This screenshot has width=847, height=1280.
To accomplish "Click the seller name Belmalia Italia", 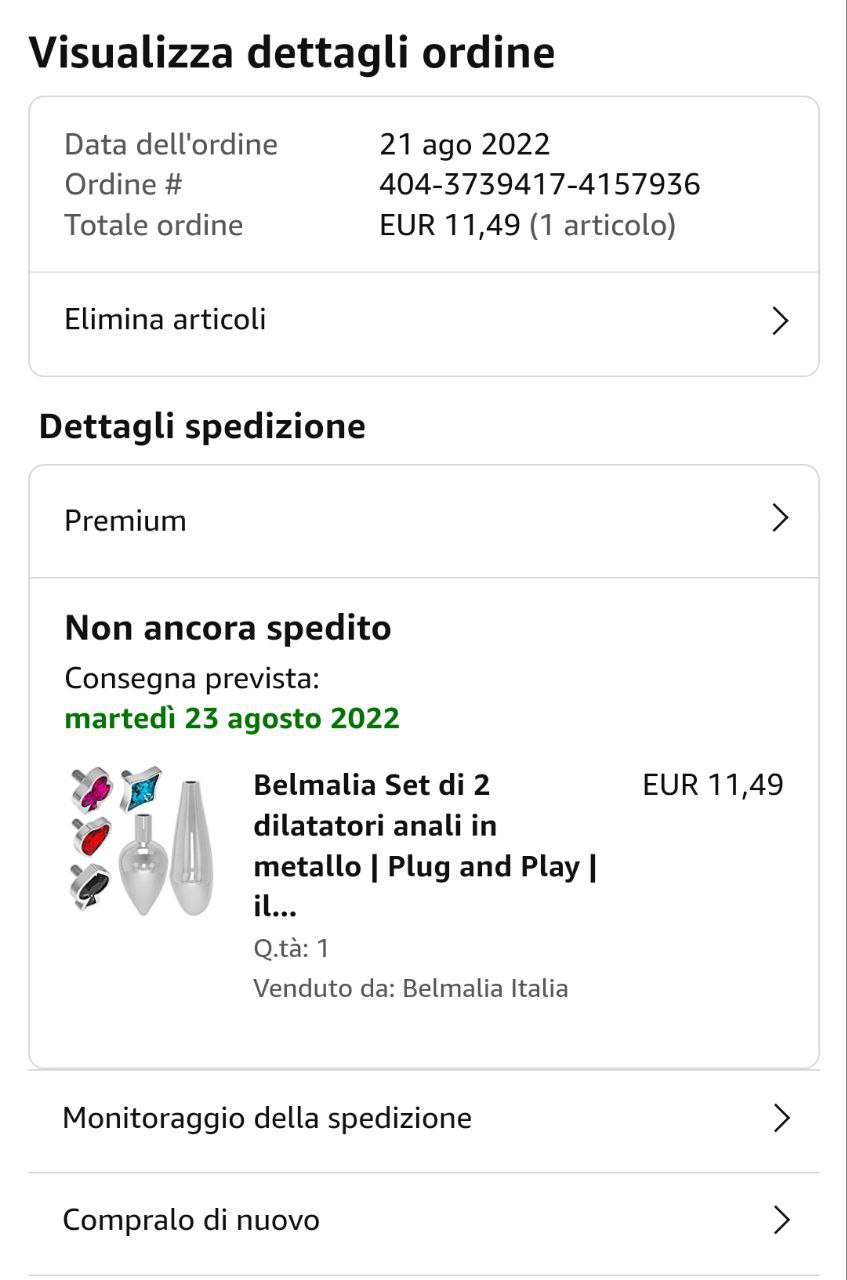I will pos(485,989).
